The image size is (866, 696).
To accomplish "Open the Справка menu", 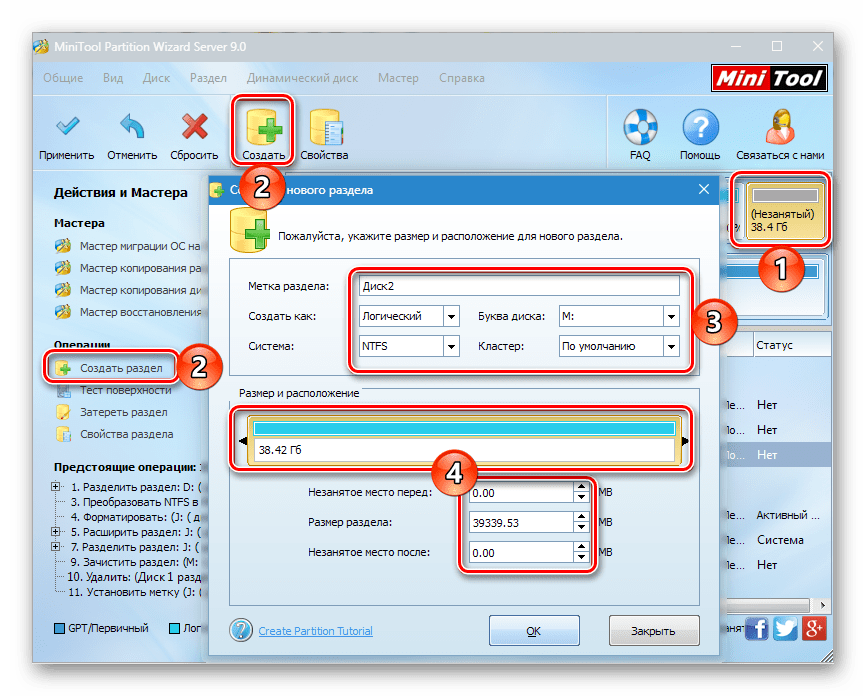I will click(462, 78).
